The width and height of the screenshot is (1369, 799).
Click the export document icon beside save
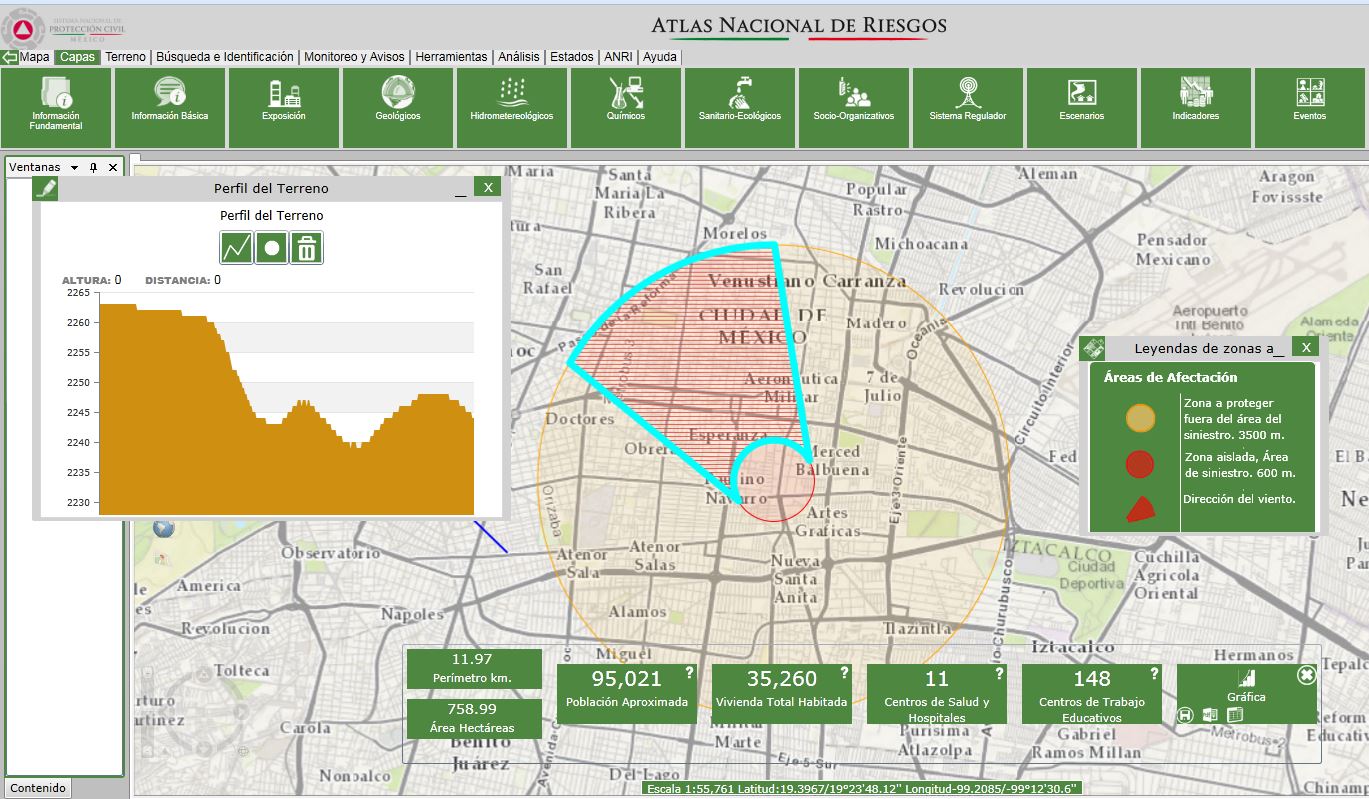(1210, 714)
